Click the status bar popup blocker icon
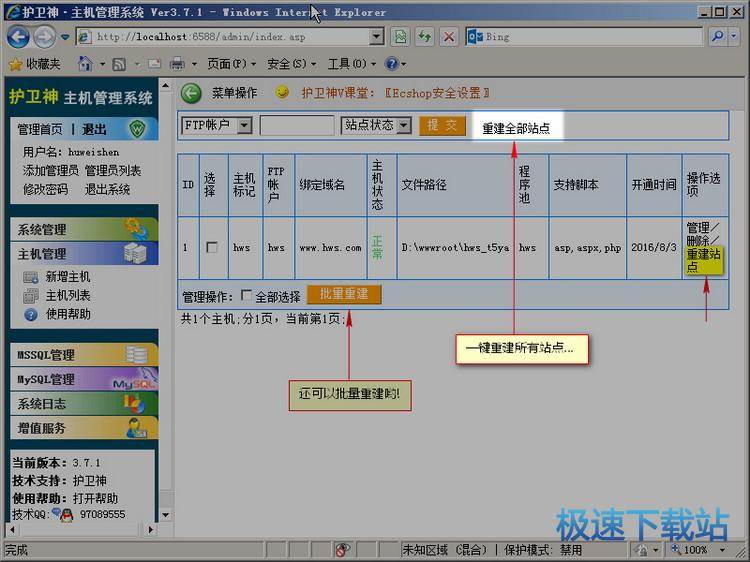This screenshot has height=562, width=750. (x=342, y=550)
